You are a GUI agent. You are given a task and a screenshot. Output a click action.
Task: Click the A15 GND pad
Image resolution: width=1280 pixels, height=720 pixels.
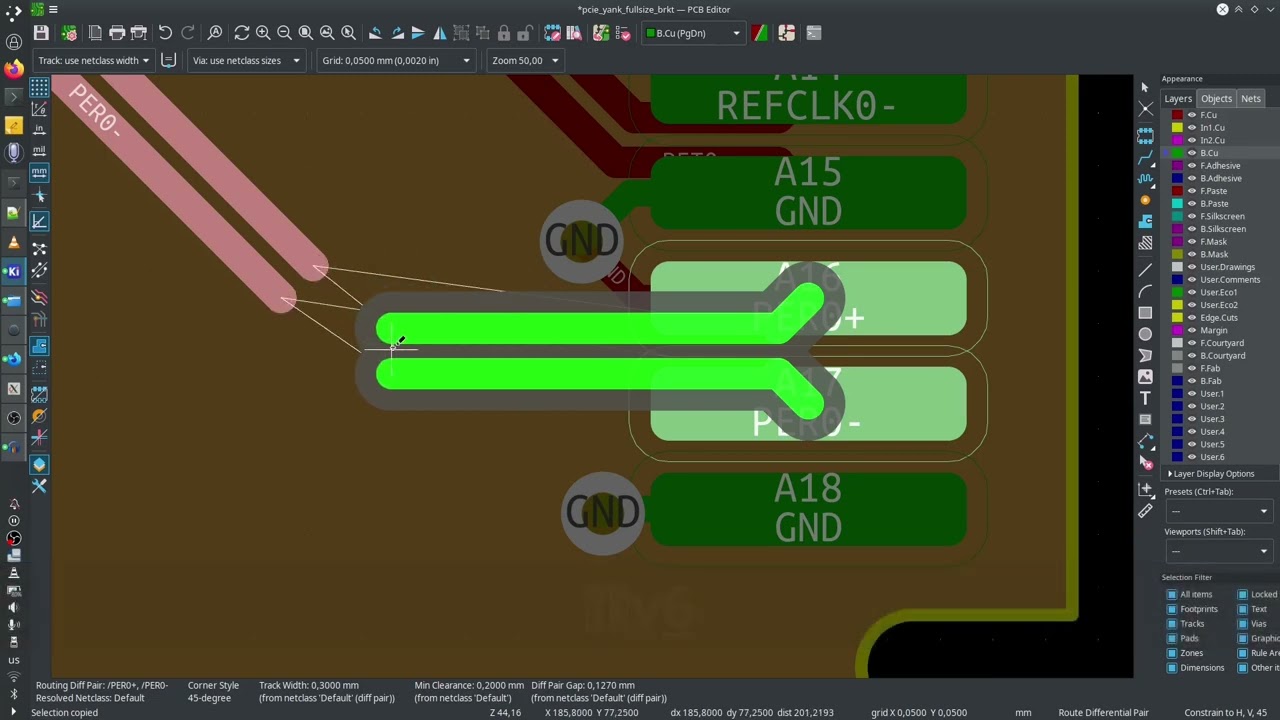pos(808,192)
